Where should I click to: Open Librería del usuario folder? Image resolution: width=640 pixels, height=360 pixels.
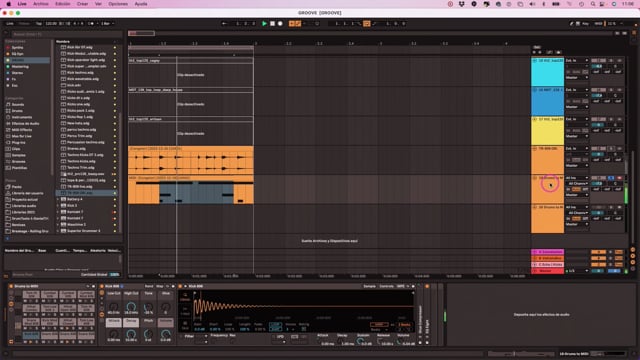coord(27,193)
